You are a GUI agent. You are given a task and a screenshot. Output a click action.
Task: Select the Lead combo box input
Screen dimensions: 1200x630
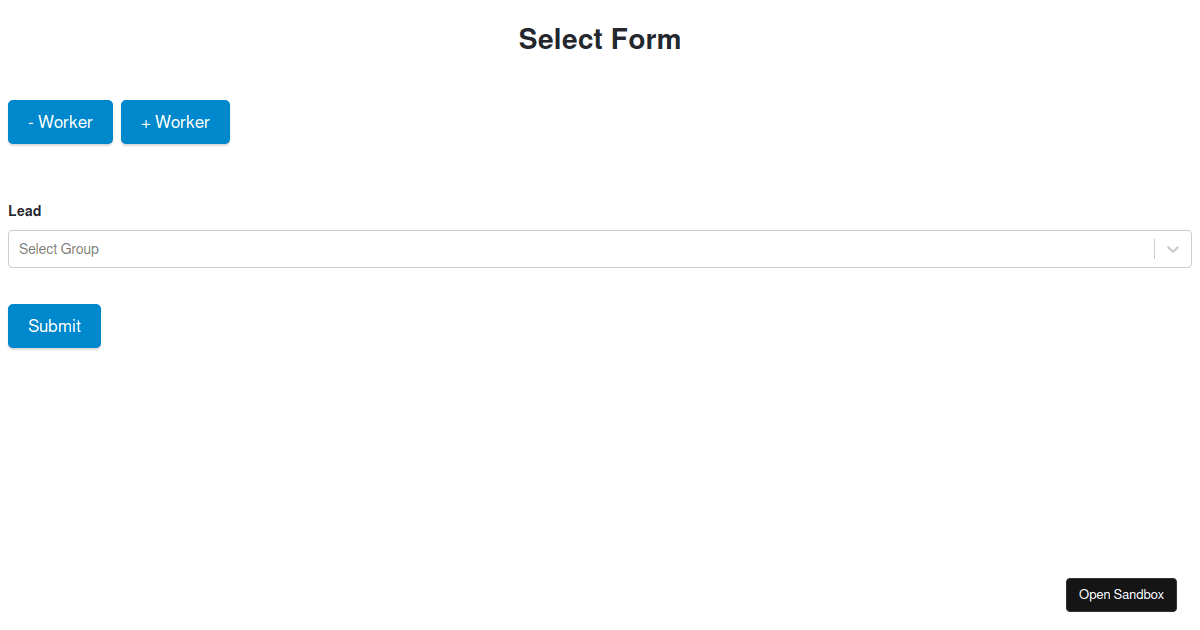(x=580, y=249)
